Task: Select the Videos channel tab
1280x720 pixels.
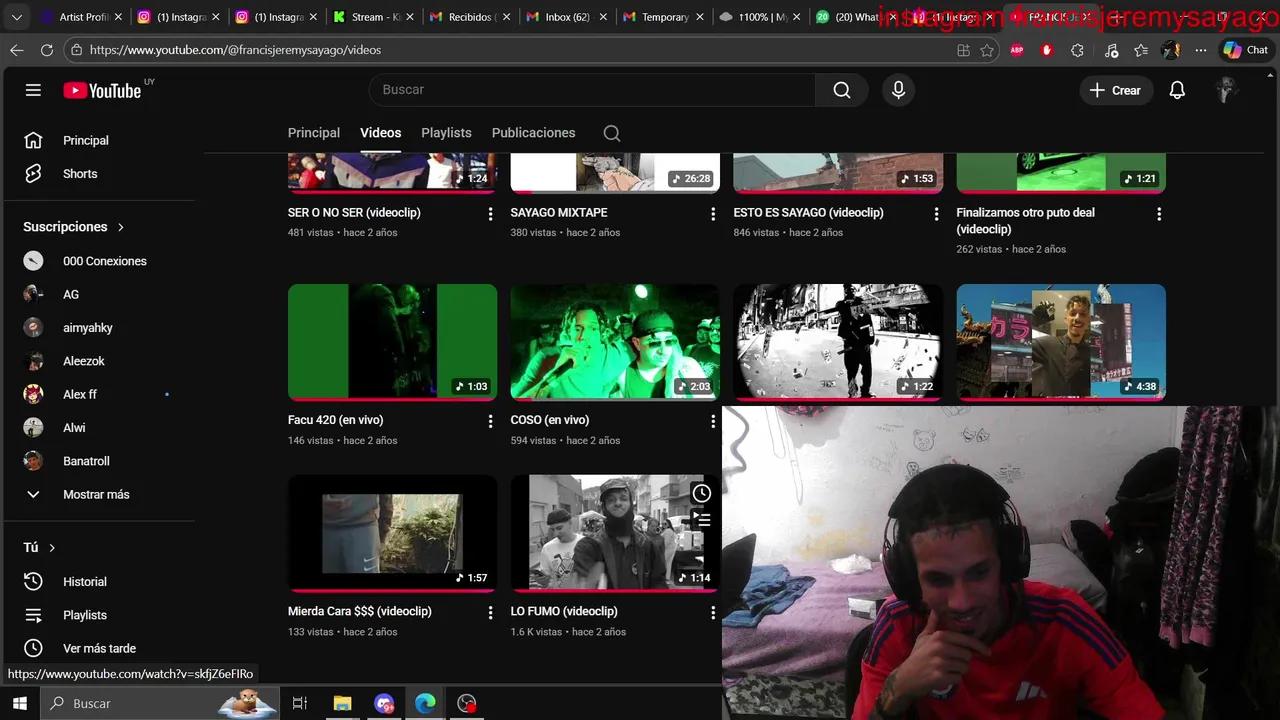Action: click(x=380, y=133)
